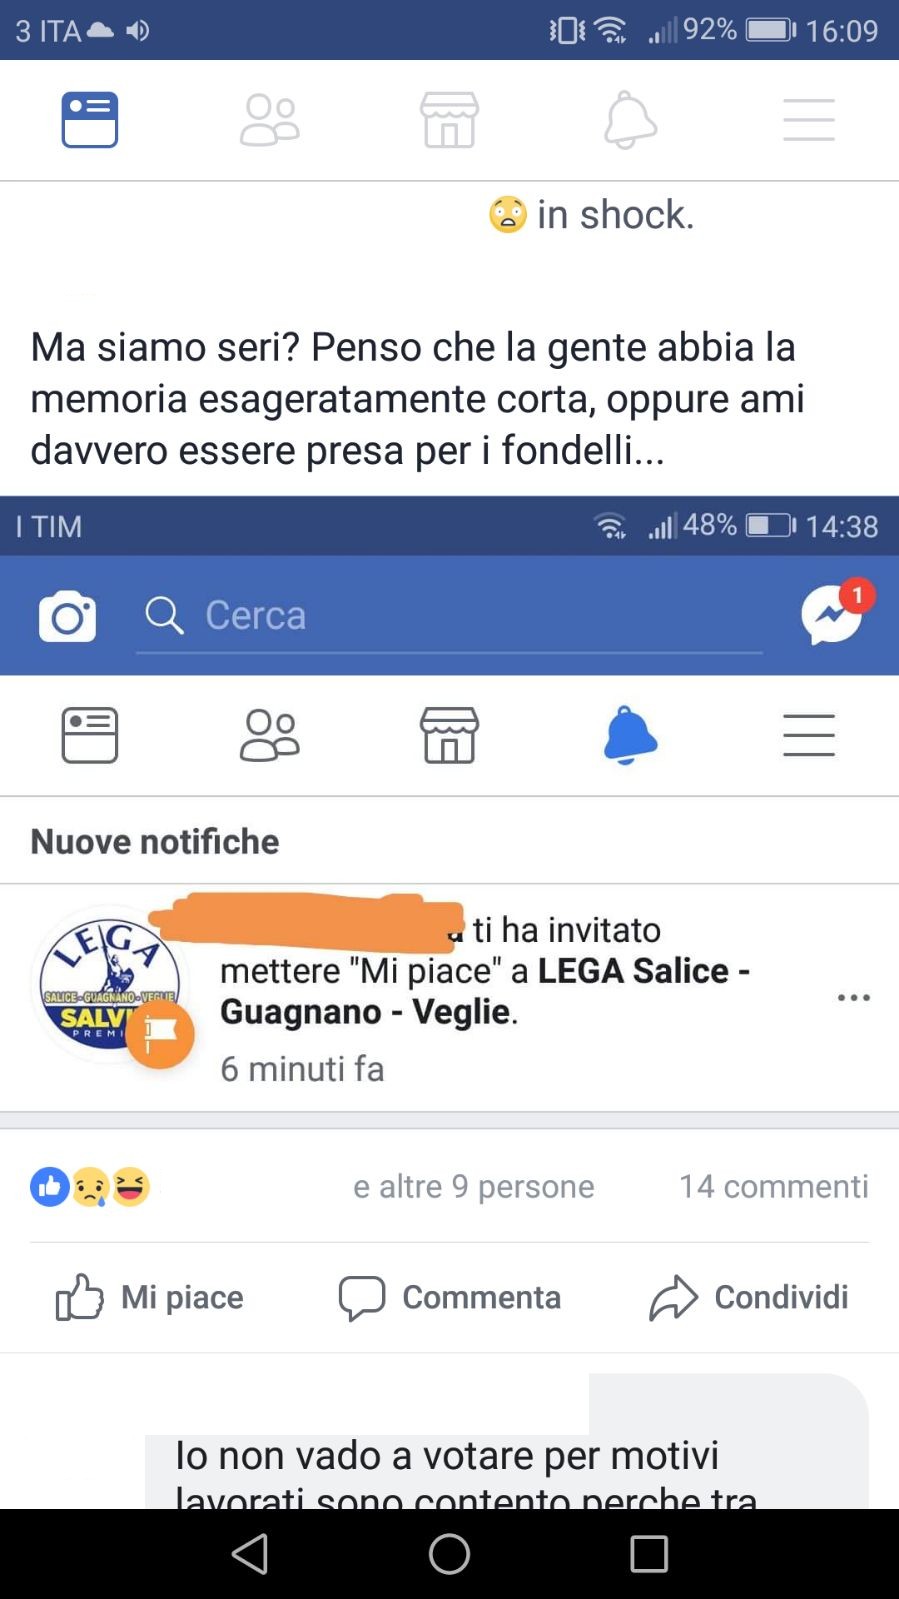Tap top grey bell notifications icon
Image resolution: width=899 pixels, height=1599 pixels.
[630, 120]
